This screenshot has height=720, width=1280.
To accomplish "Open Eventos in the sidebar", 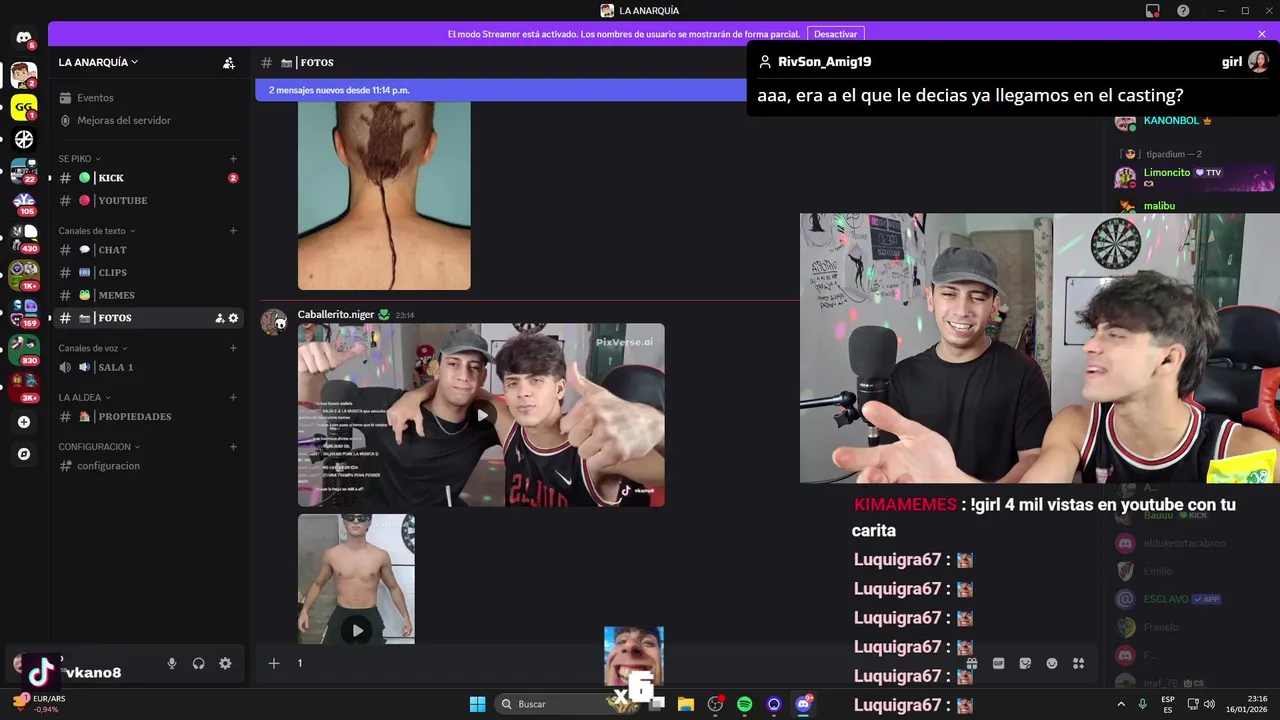I will tap(148, 98).
